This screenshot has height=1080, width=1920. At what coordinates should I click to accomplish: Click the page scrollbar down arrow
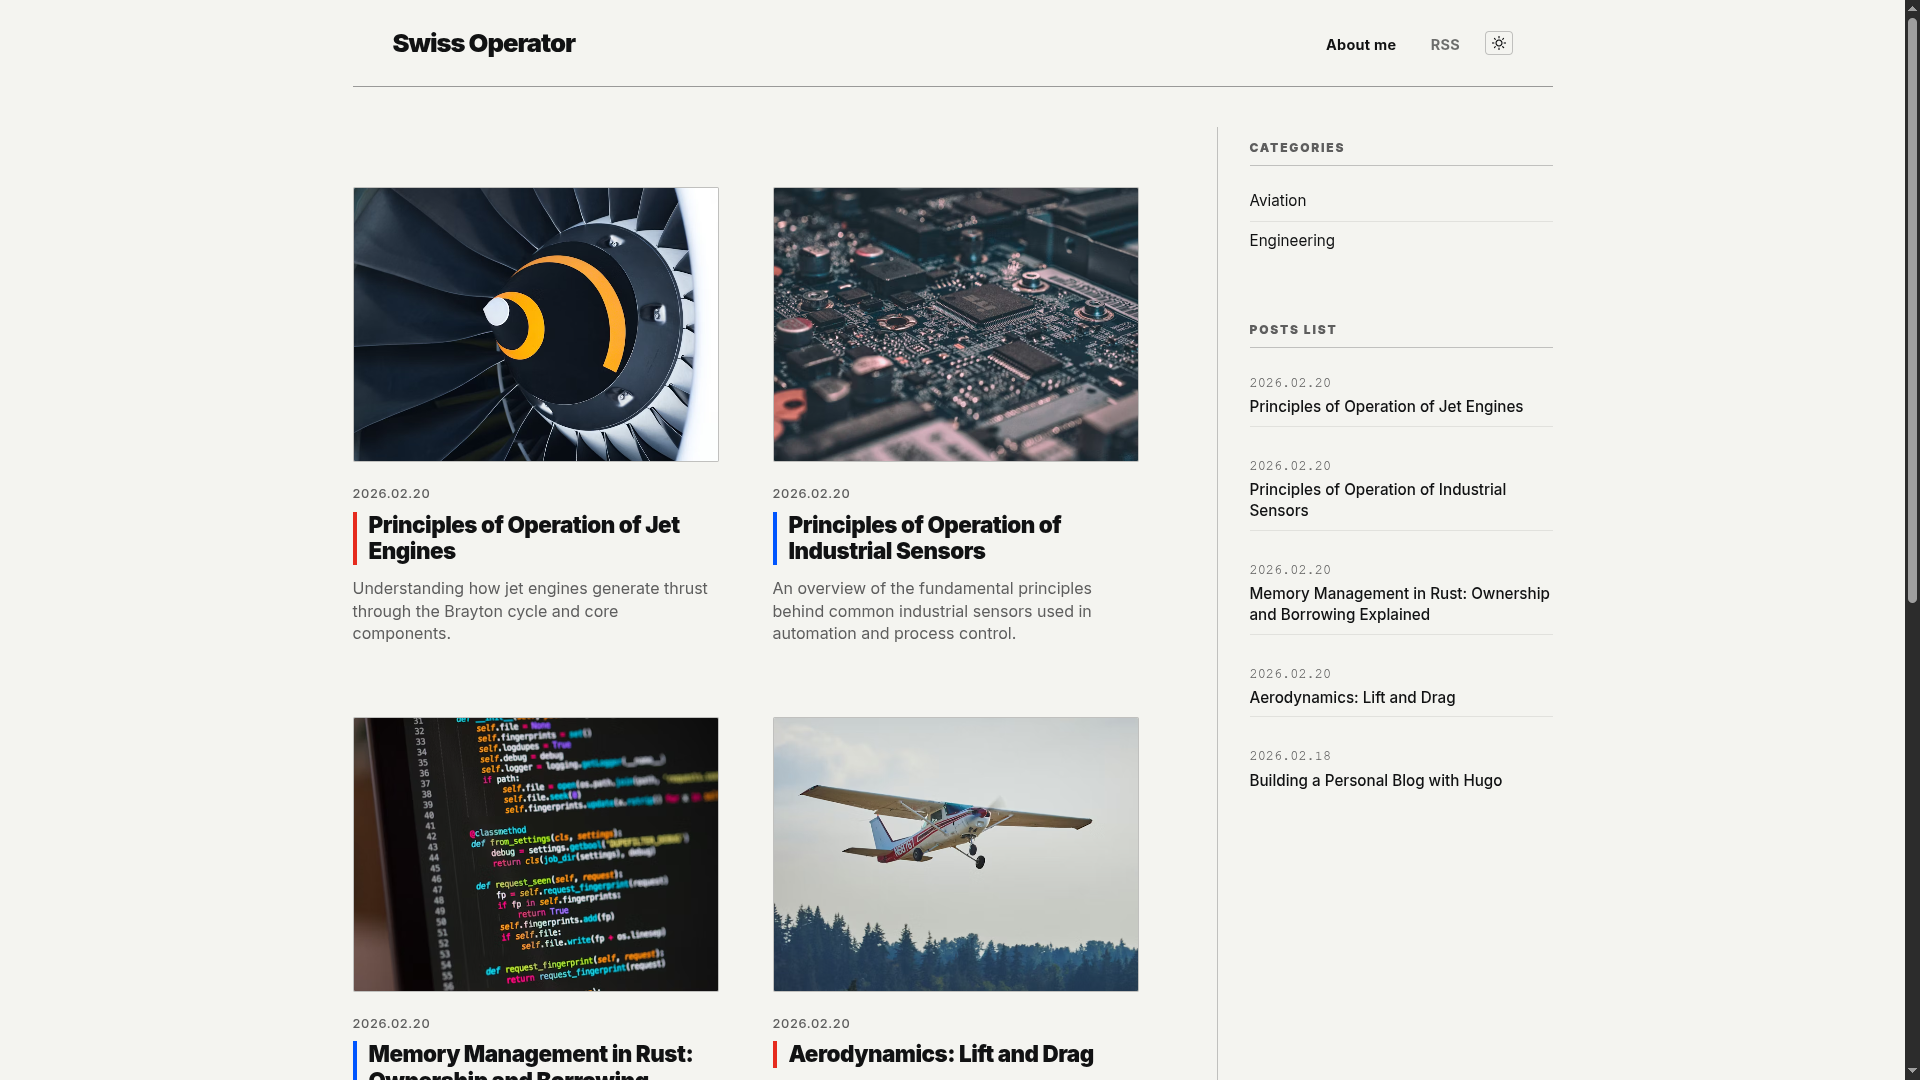[x=1912, y=1071]
